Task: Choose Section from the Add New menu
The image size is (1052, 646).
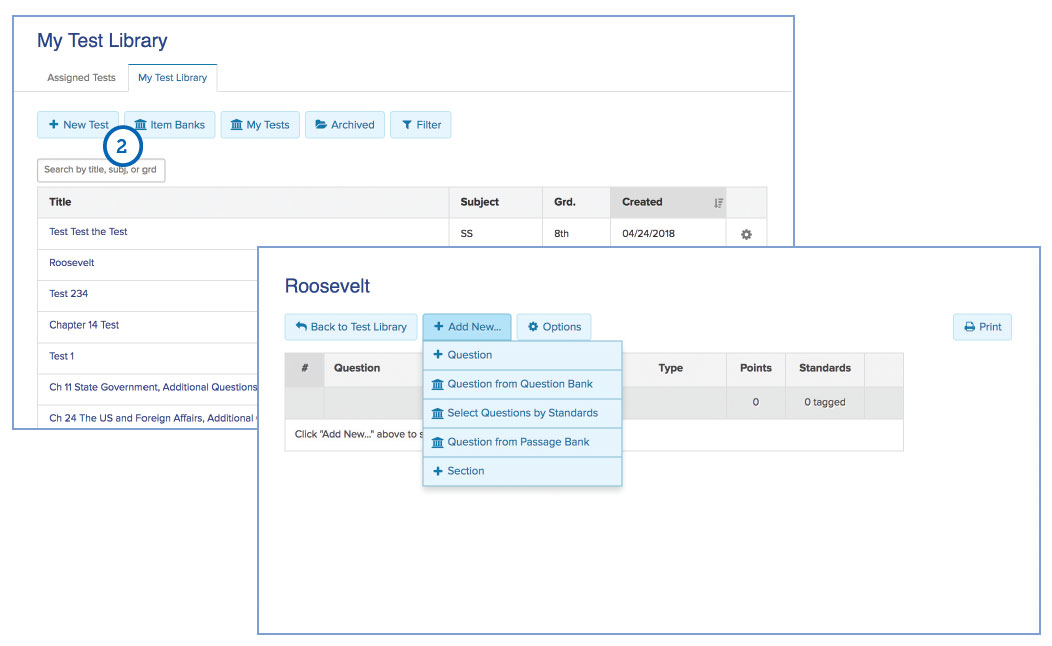Action: (x=523, y=471)
